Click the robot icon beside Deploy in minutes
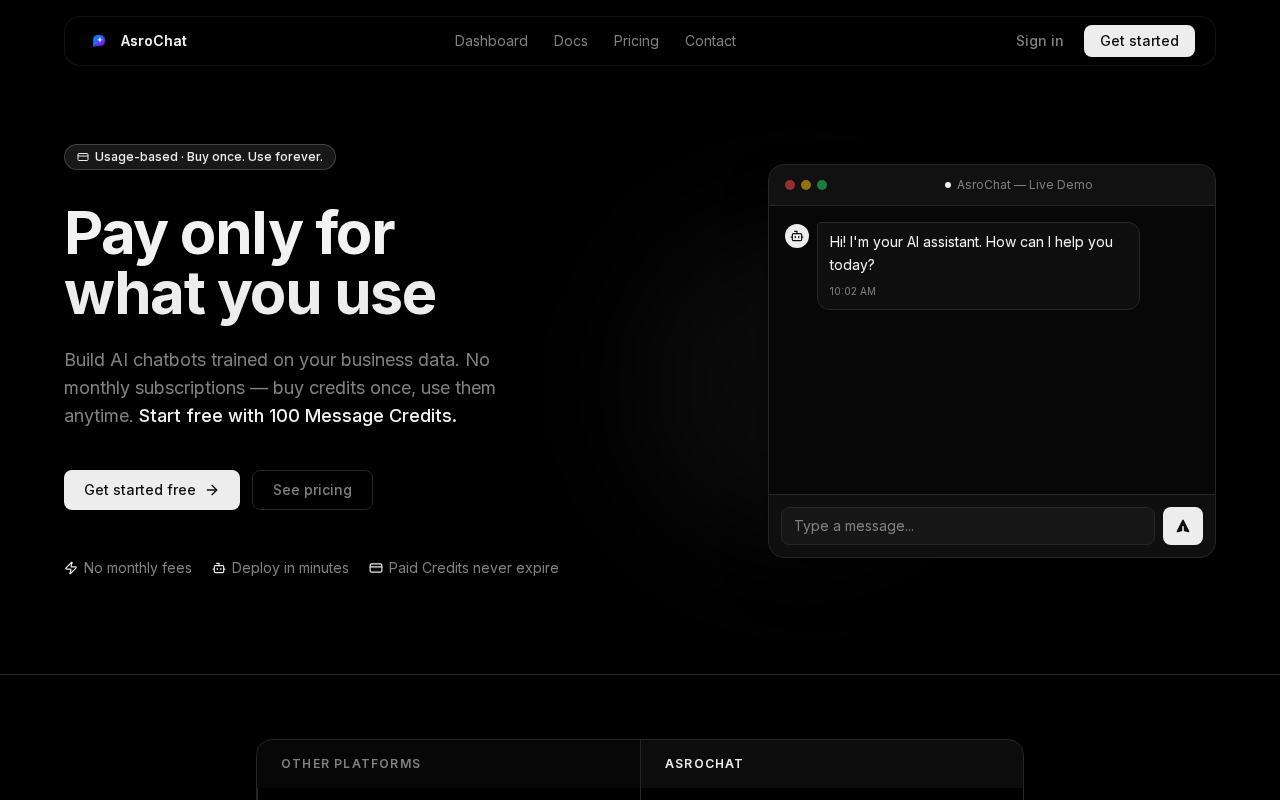The height and width of the screenshot is (800, 1280). 219,568
